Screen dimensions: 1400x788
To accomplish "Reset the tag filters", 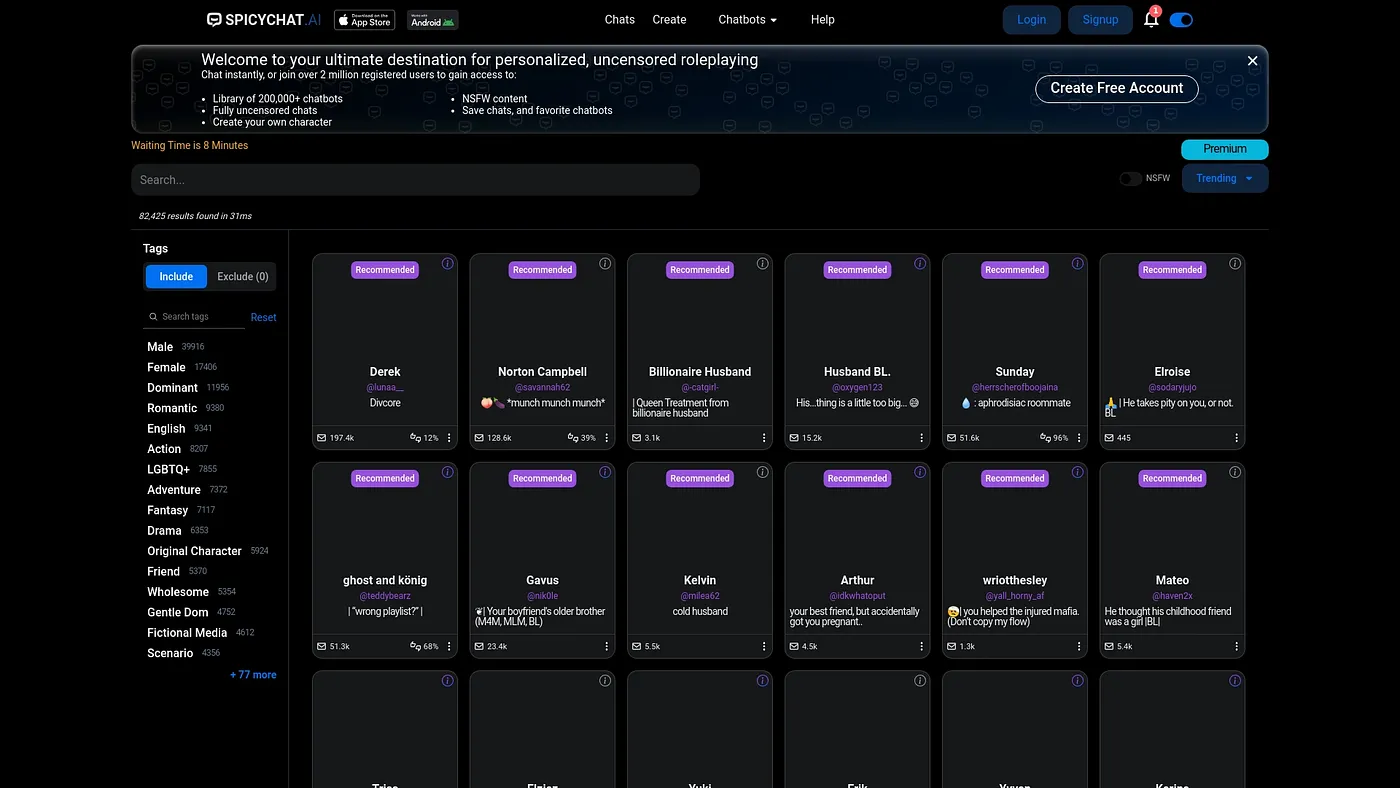I will click(264, 317).
